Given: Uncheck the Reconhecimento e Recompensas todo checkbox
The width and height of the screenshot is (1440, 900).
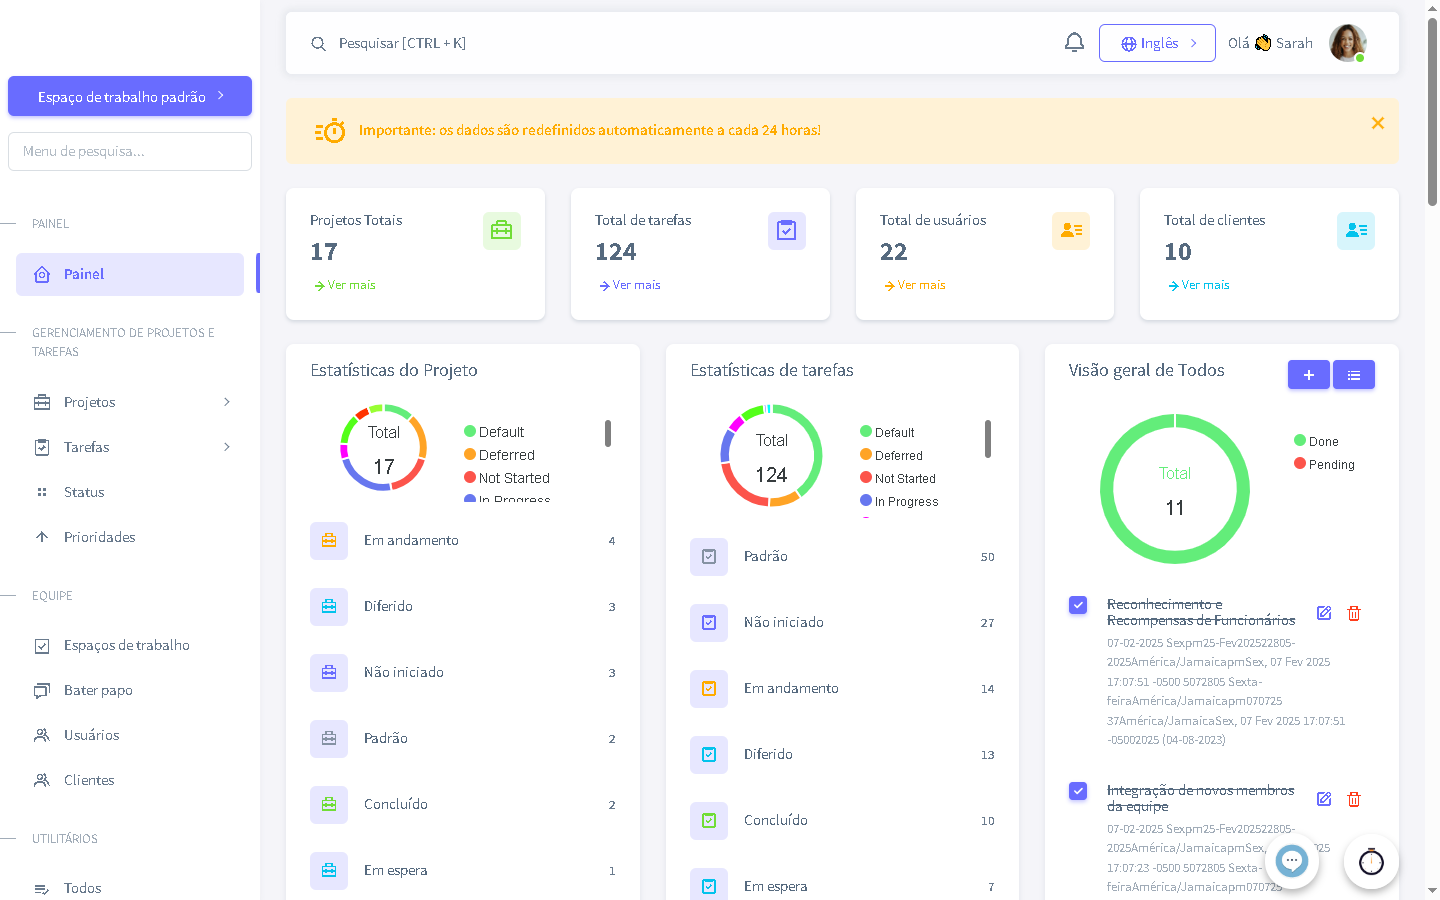Looking at the screenshot, I should [1078, 605].
